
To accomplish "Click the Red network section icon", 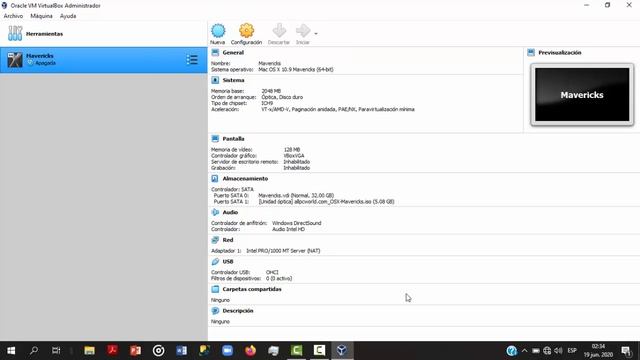I will 215,240.
